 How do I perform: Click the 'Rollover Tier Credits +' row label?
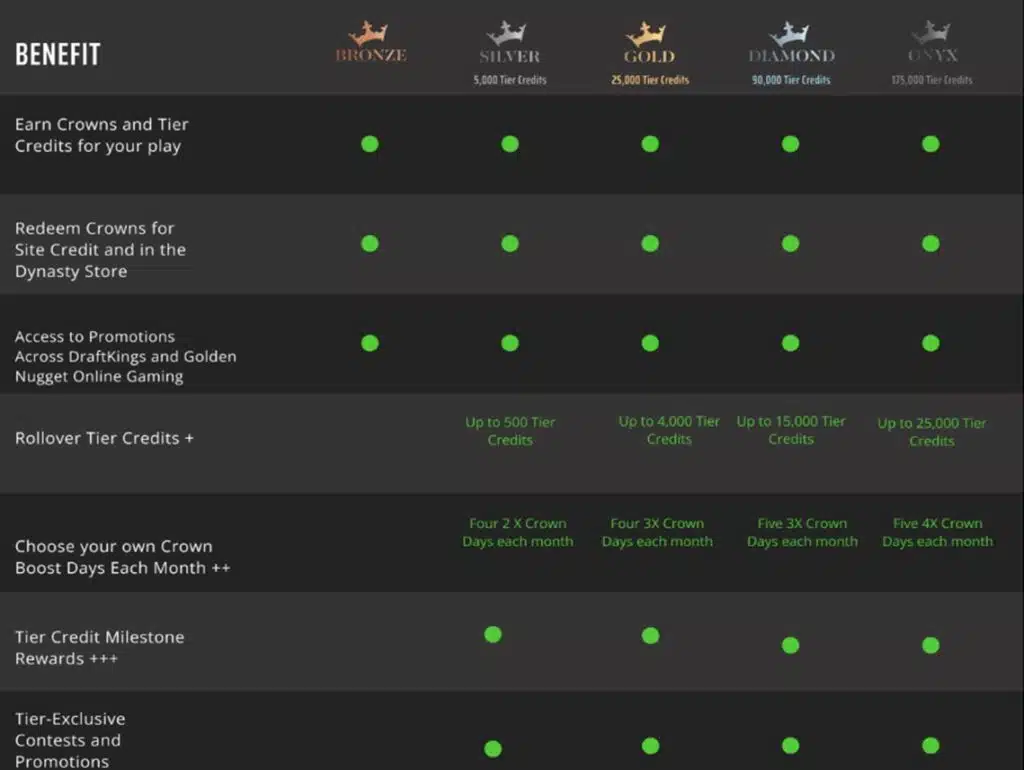104,438
